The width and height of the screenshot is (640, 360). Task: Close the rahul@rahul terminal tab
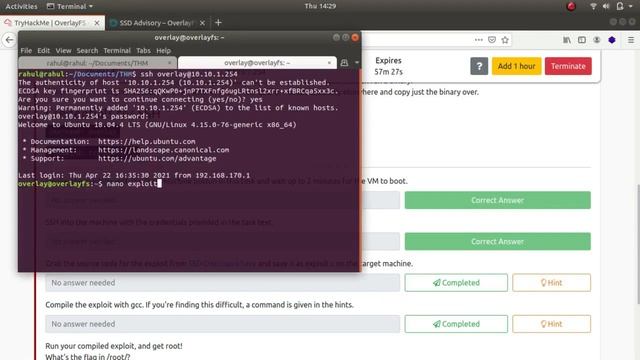coord(169,63)
